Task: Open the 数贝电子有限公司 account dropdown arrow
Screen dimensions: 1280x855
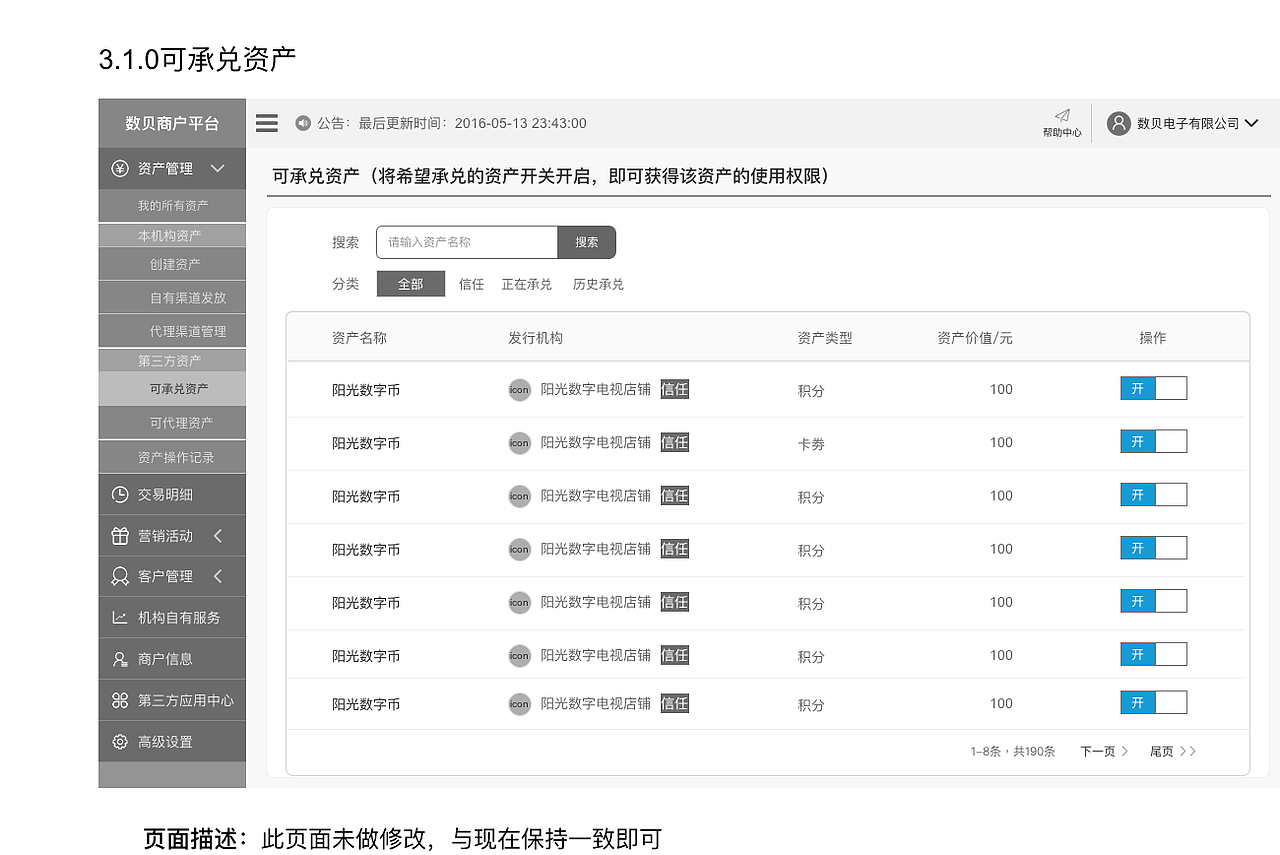Action: (x=1251, y=123)
